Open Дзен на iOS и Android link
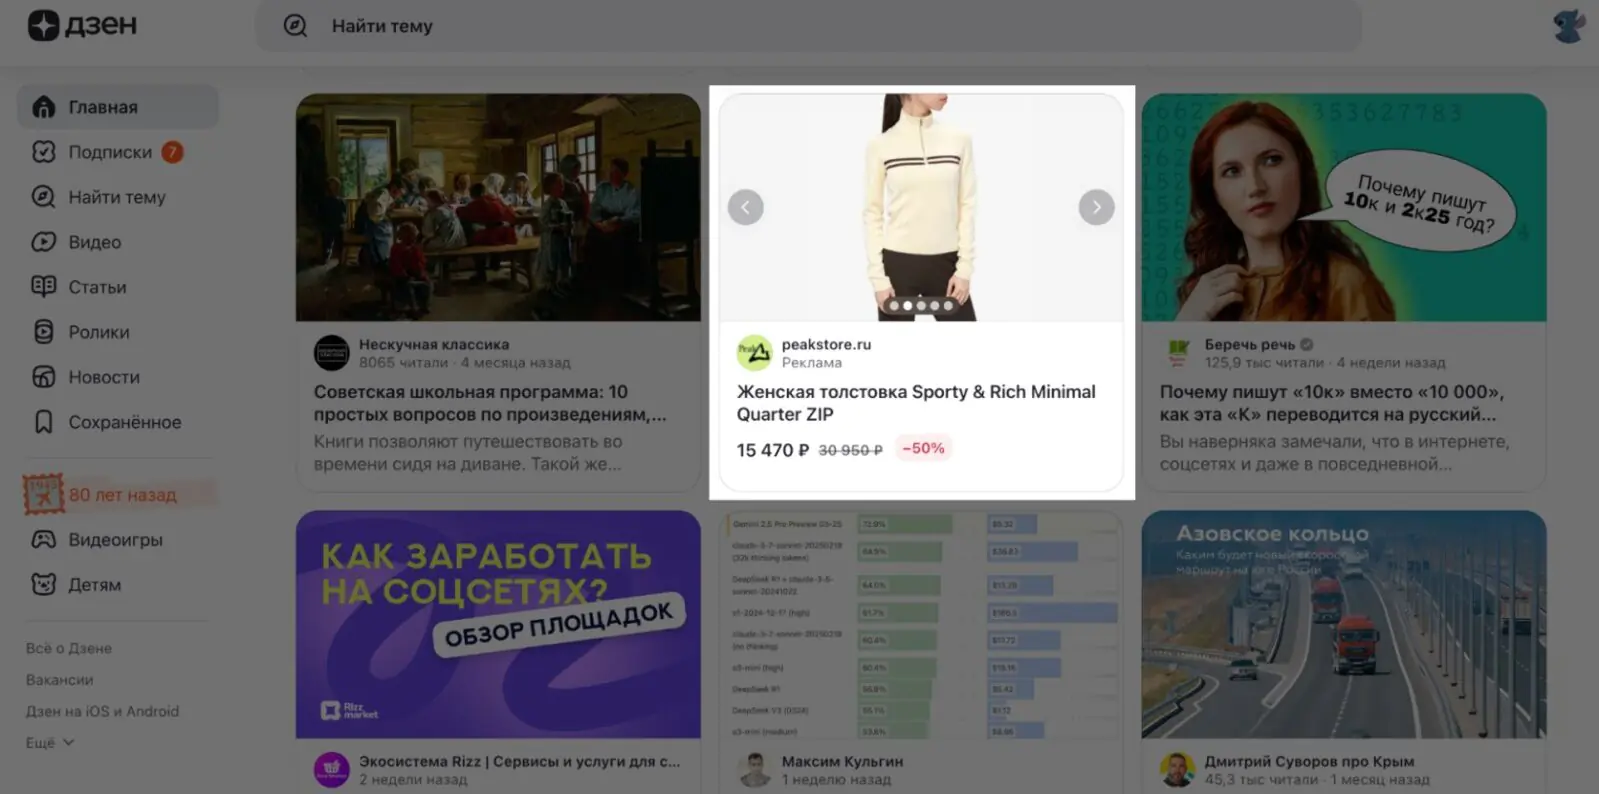The image size is (1599, 794). (102, 711)
